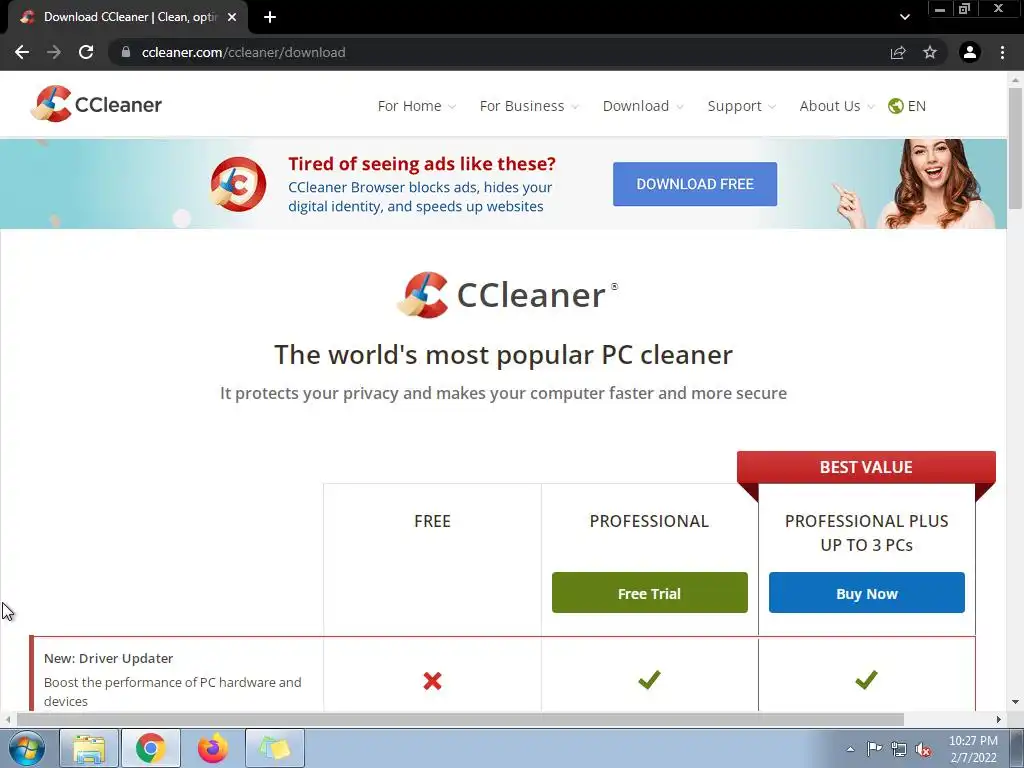Click the globe language icon
The height and width of the screenshot is (768, 1024).
(x=895, y=106)
